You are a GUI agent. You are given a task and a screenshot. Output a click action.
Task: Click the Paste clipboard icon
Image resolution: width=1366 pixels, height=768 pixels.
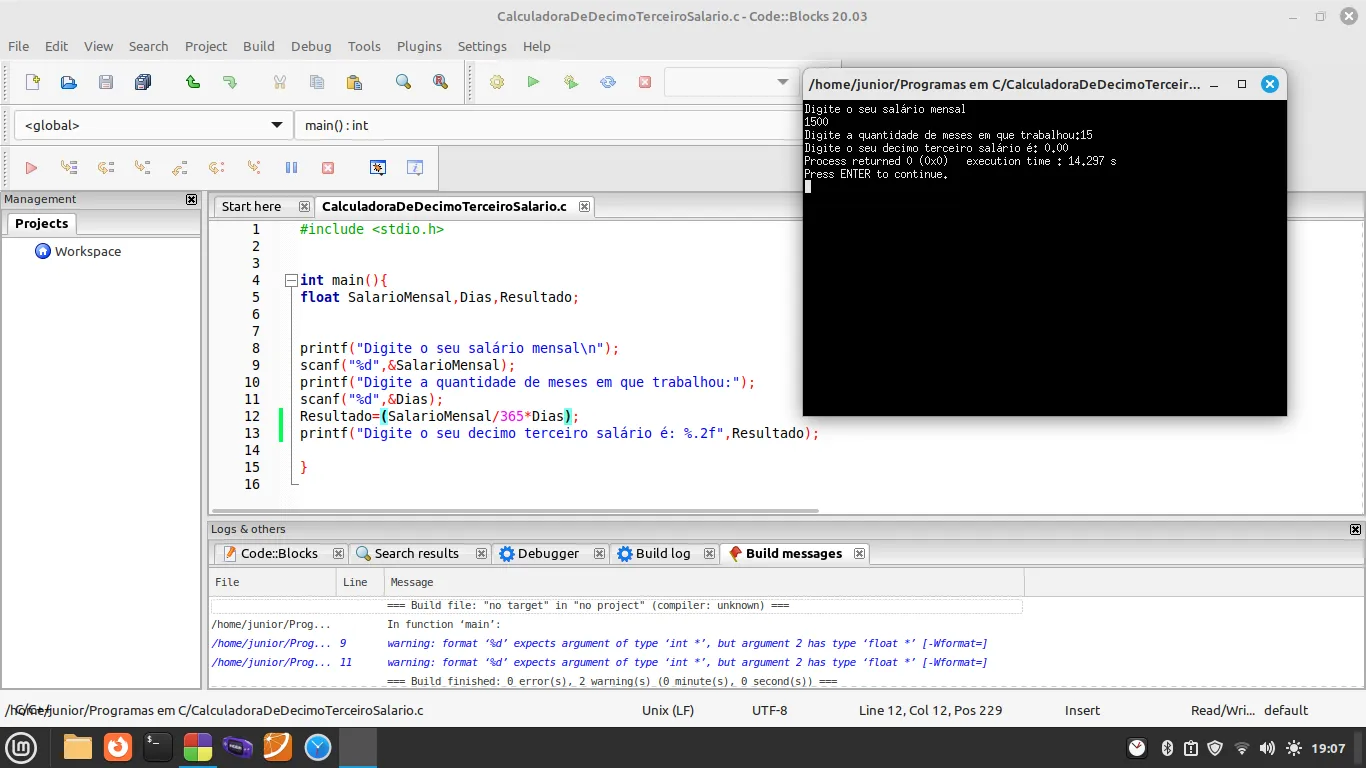point(353,82)
